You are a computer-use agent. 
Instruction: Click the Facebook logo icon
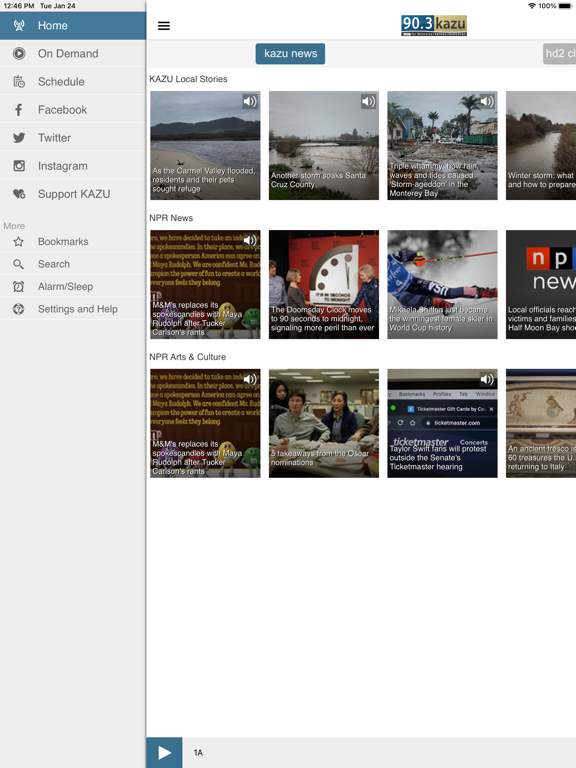pos(19,110)
